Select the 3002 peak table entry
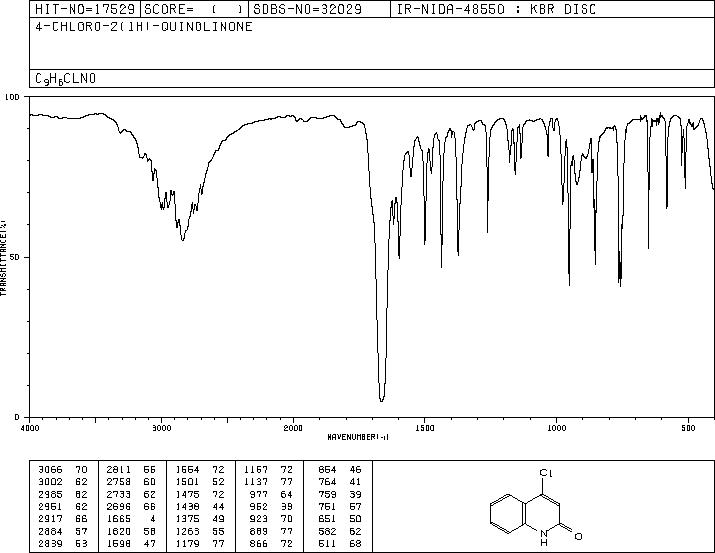The width and height of the screenshot is (715, 553). pyautogui.click(x=63, y=481)
